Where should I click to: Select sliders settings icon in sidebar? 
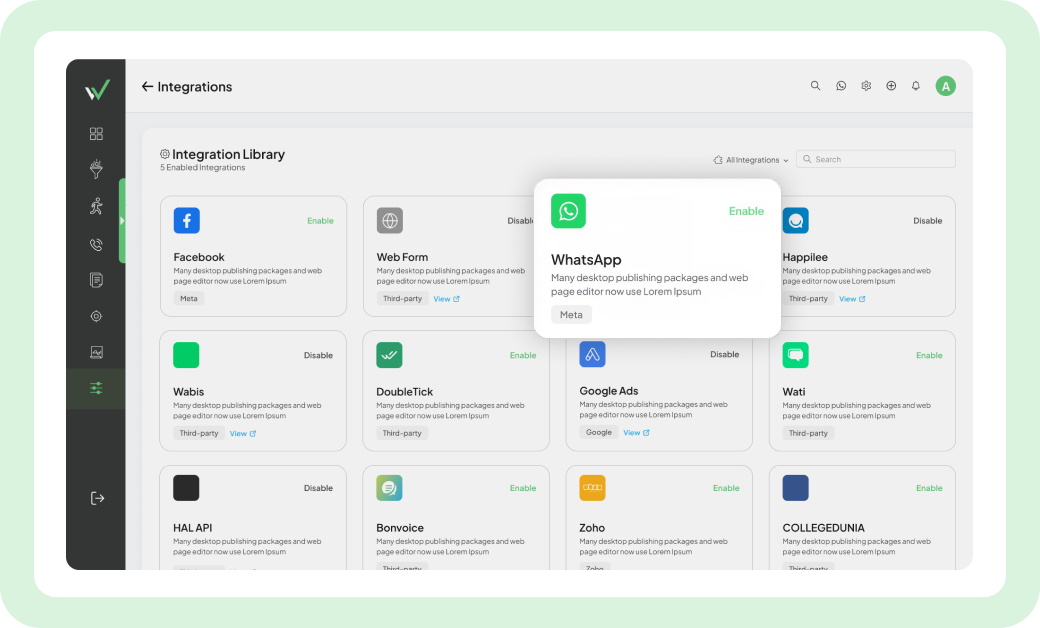point(96,388)
